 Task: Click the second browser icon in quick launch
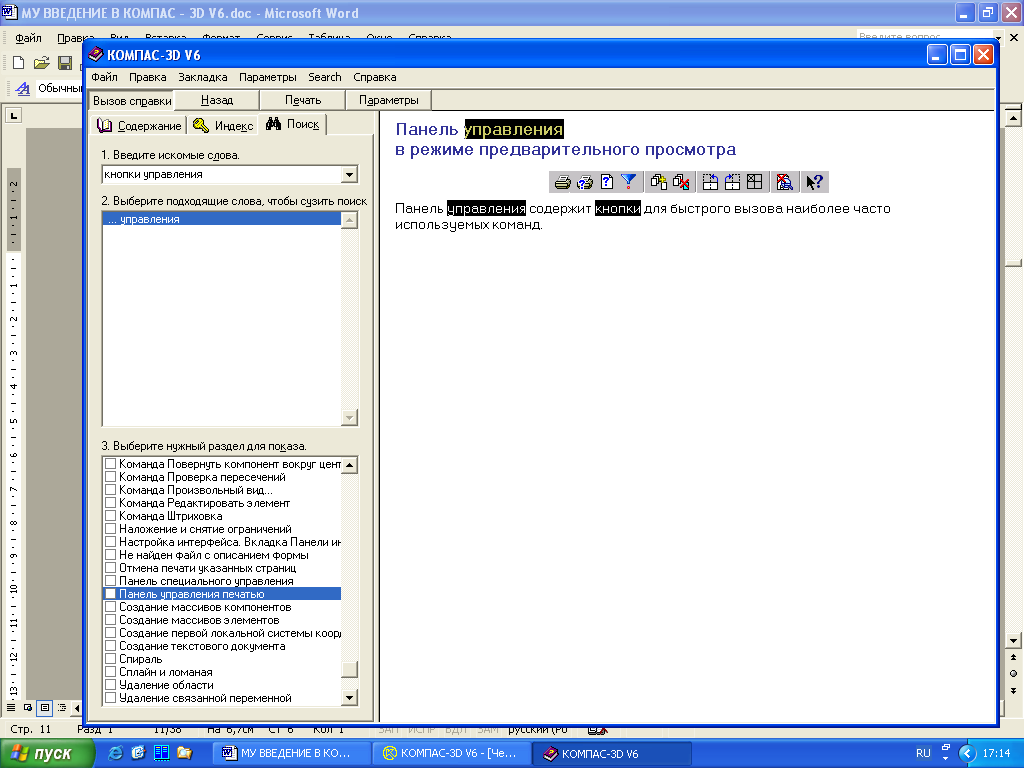(x=138, y=753)
